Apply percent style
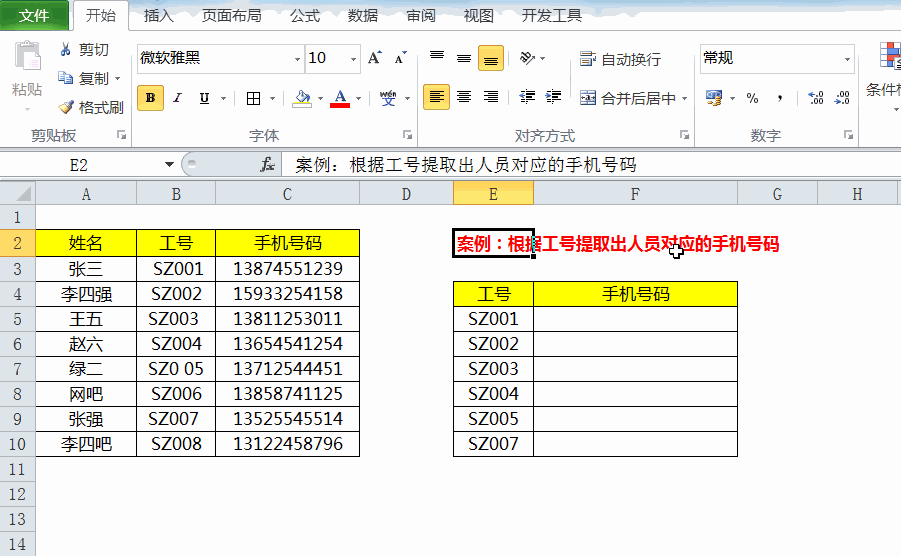 click(752, 98)
